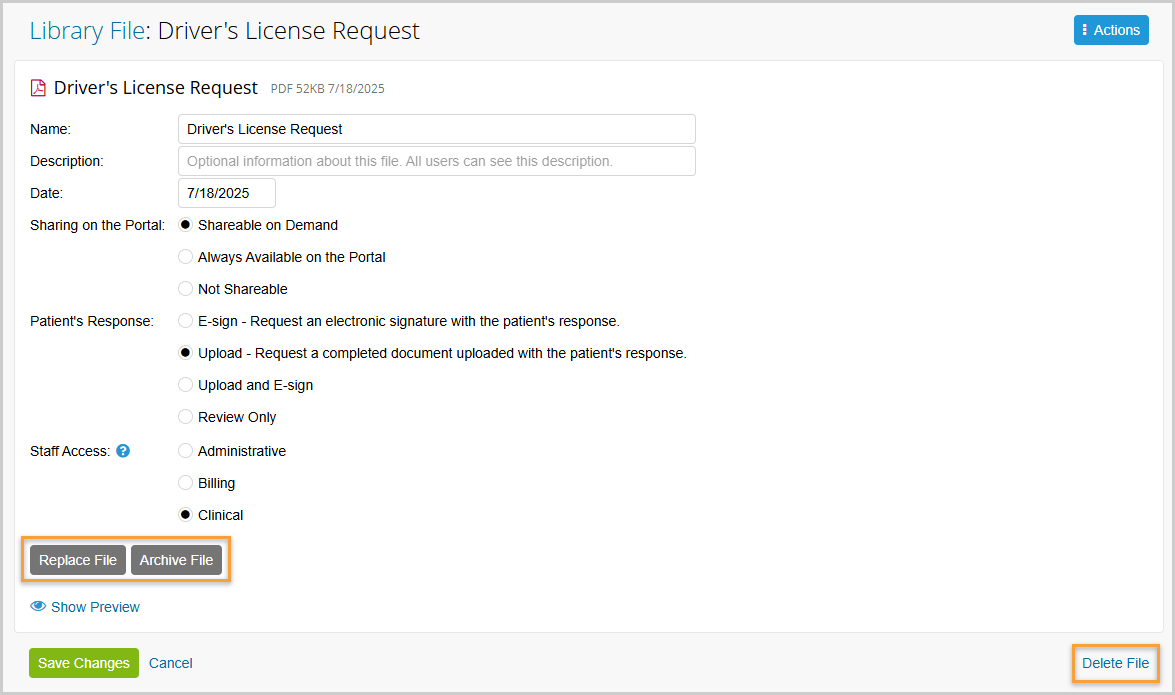Click the Archive File button
Image resolution: width=1175 pixels, height=695 pixels.
point(176,560)
